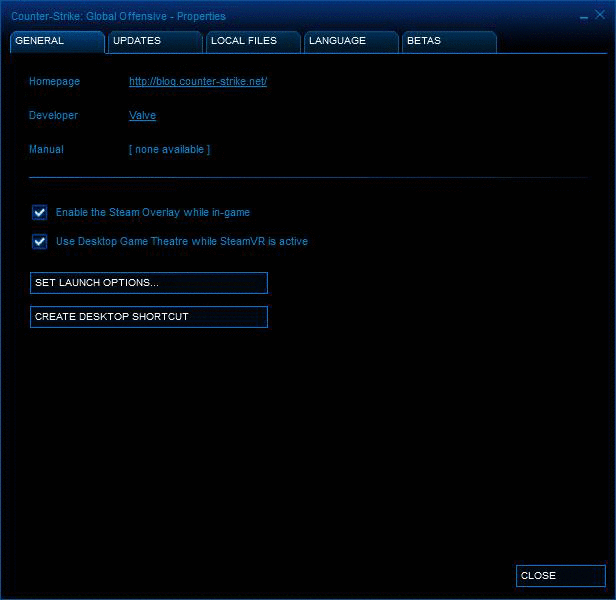Open the Valve developer link
The height and width of the screenshot is (600, 616).
[142, 115]
